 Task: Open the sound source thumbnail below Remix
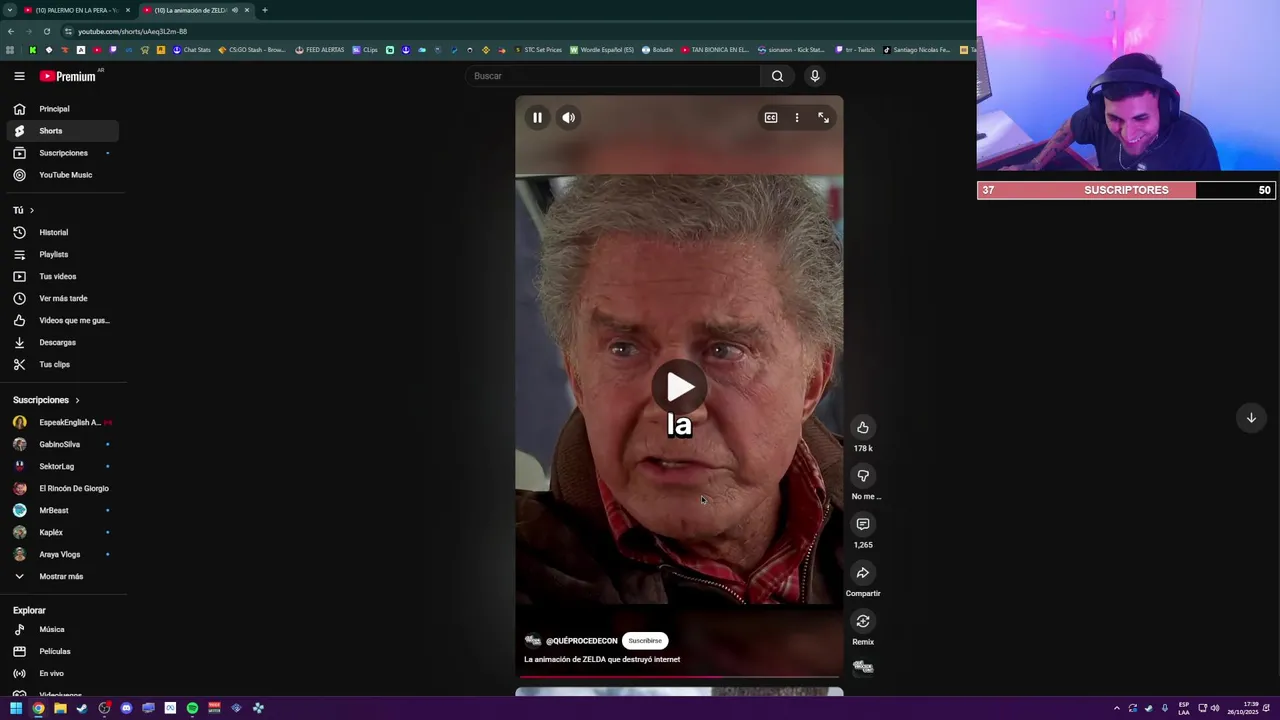[863, 667]
